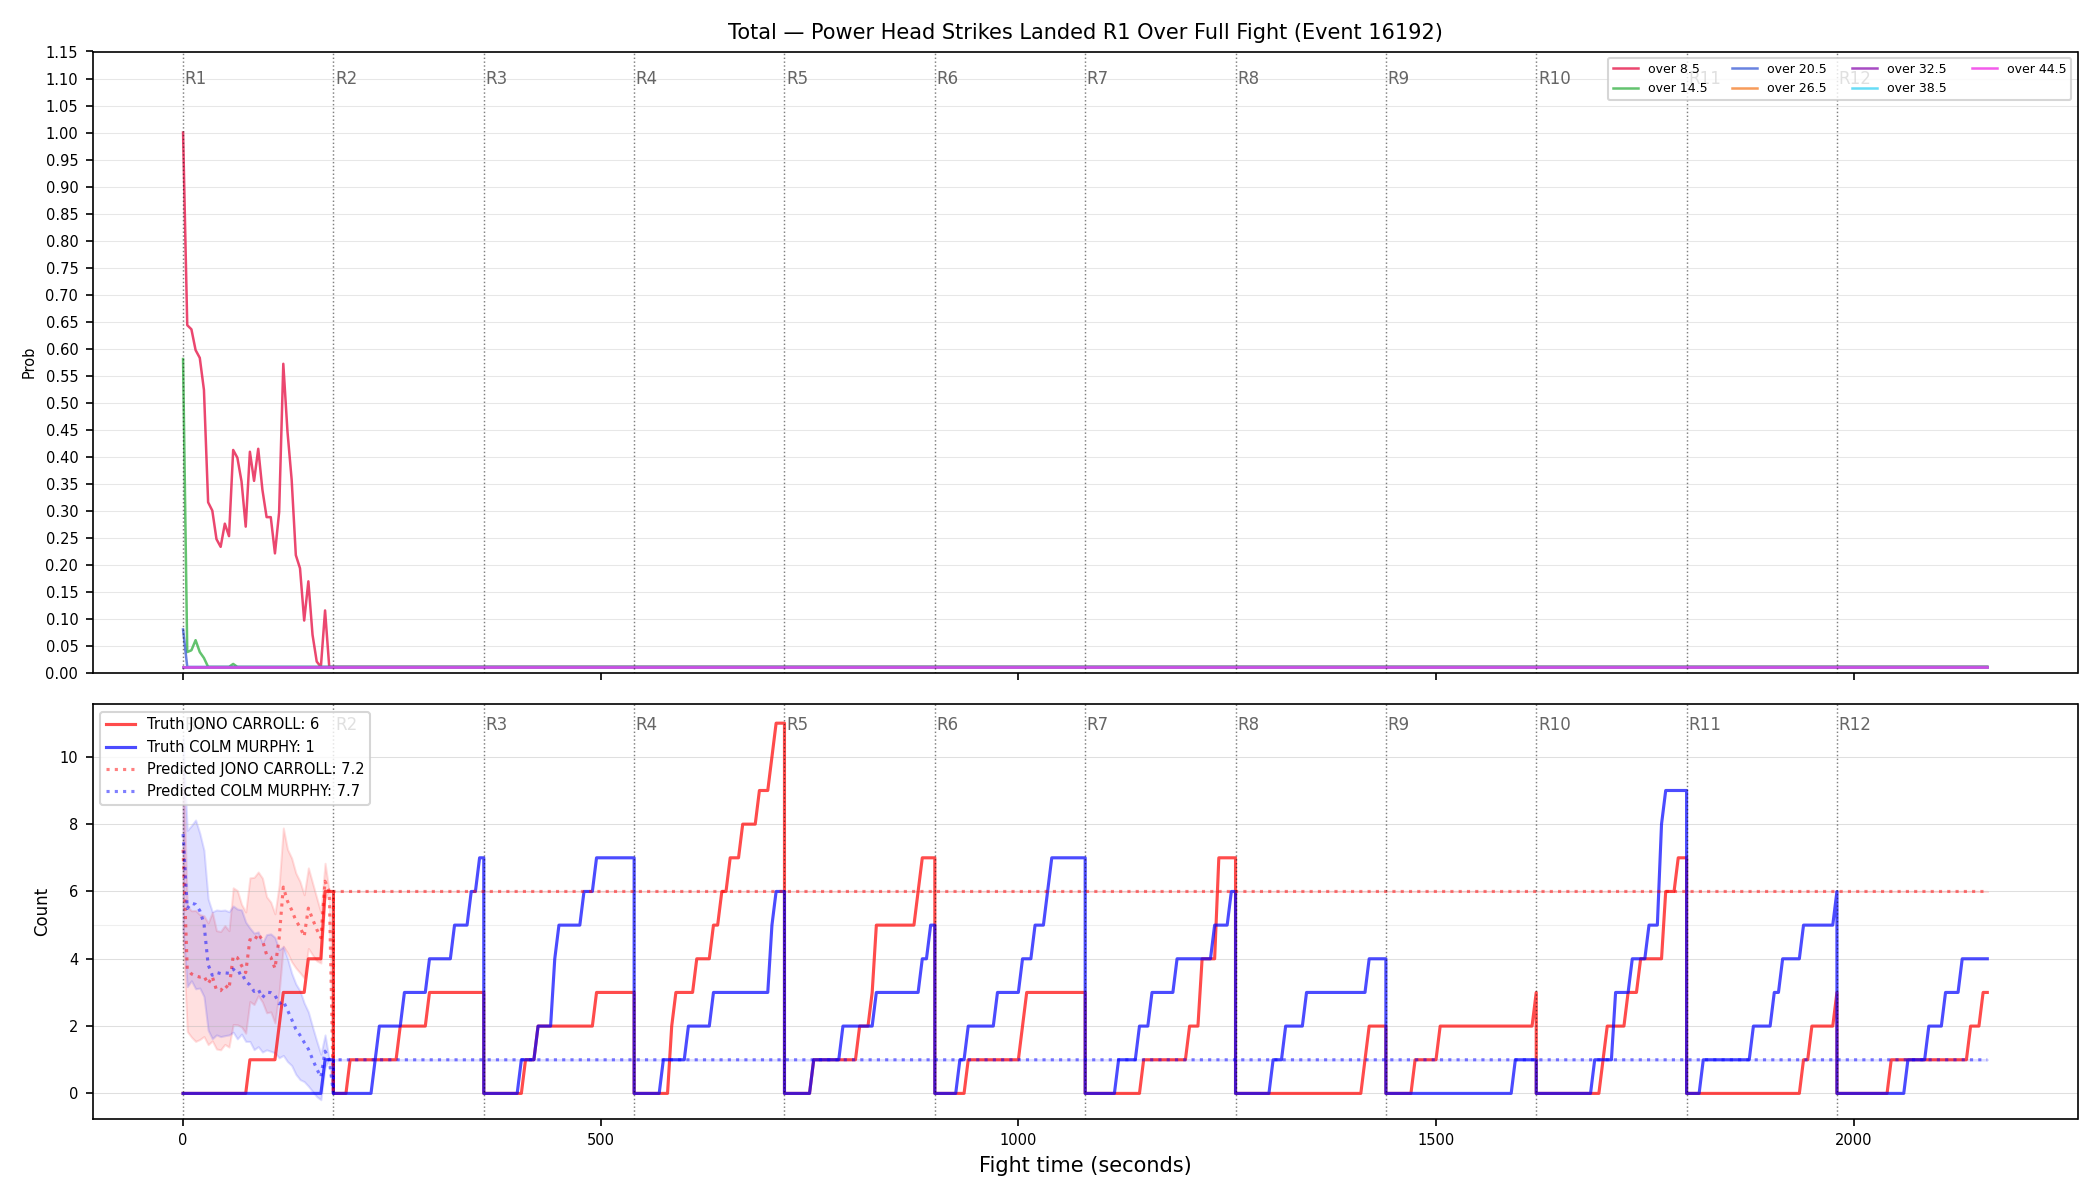This screenshot has height=1200, width=2100.
Task: Click the 2000 tick on the time axis
Action: pos(1854,1139)
